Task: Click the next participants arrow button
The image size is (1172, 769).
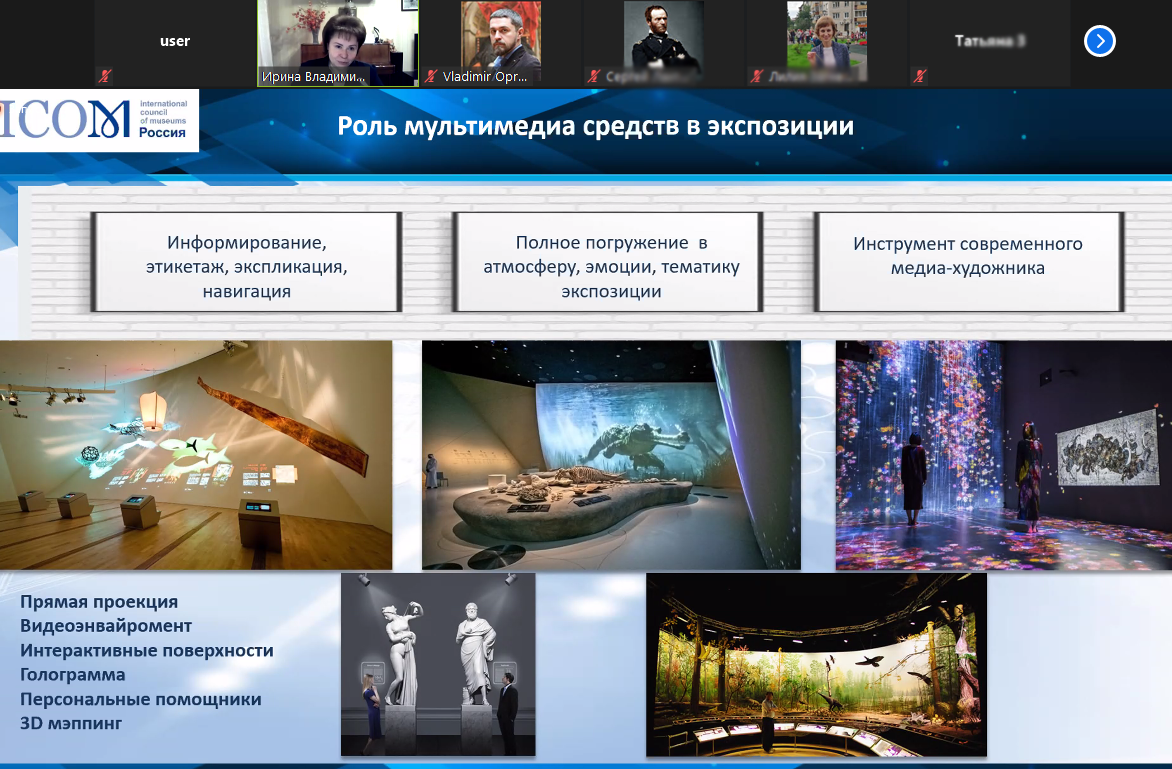Action: coord(1099,41)
